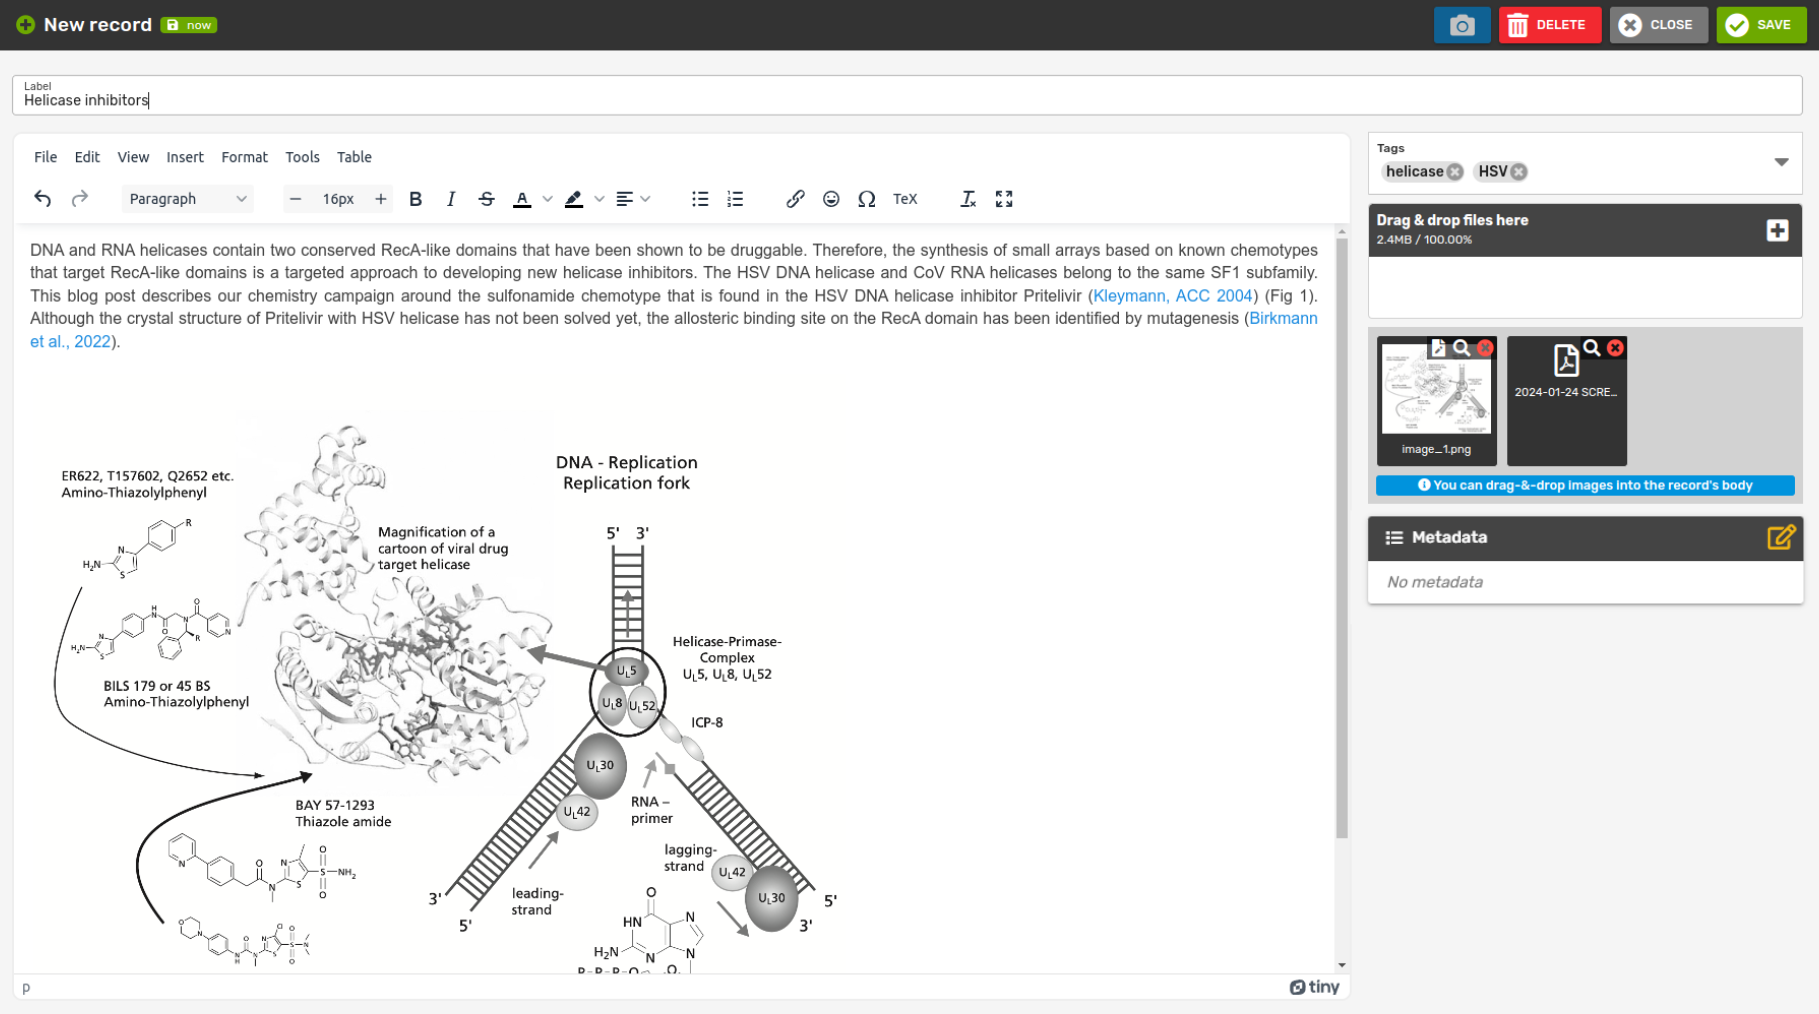Click the clear formatting icon
Screen dimensions: 1819x1014
(967, 199)
